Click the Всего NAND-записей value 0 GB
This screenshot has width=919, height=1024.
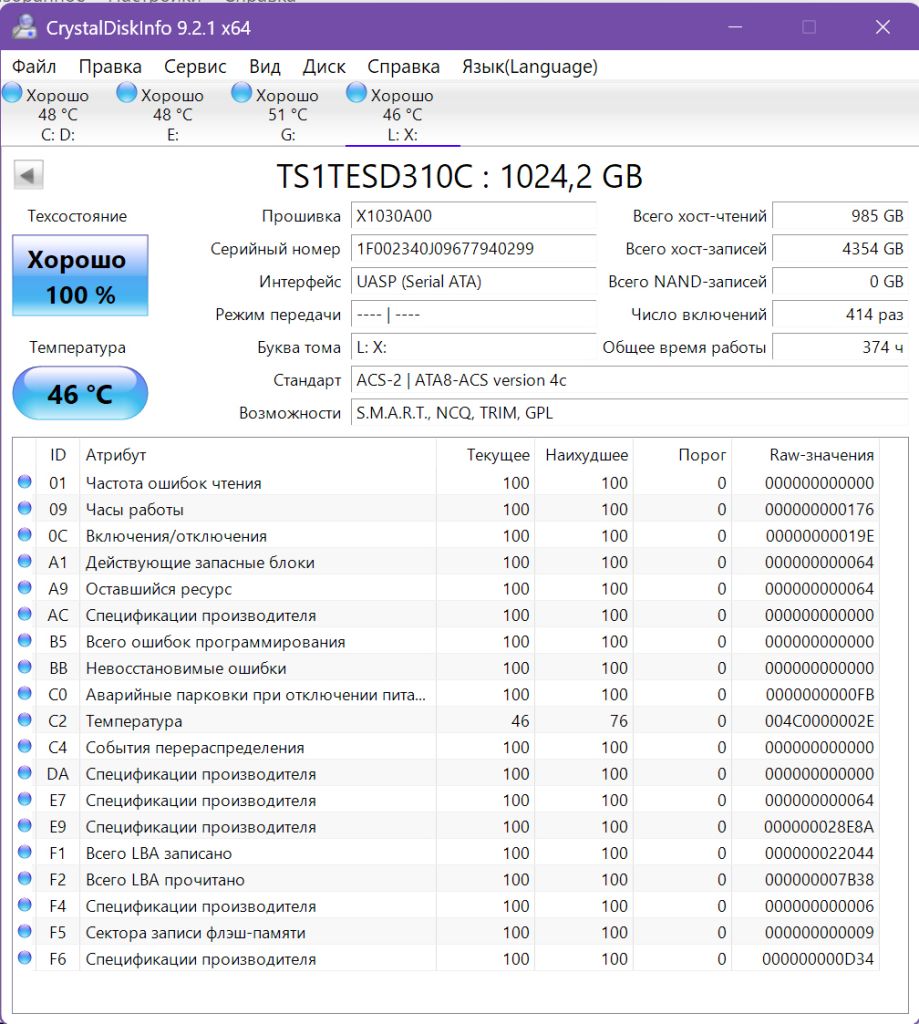click(x=840, y=281)
